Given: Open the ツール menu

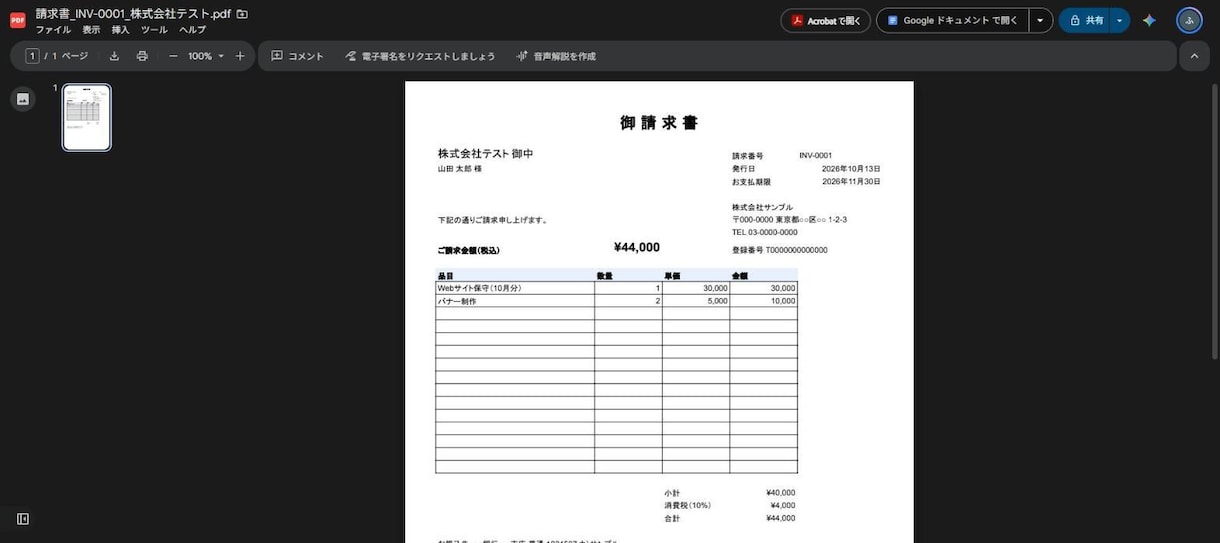Looking at the screenshot, I should click(x=154, y=30).
